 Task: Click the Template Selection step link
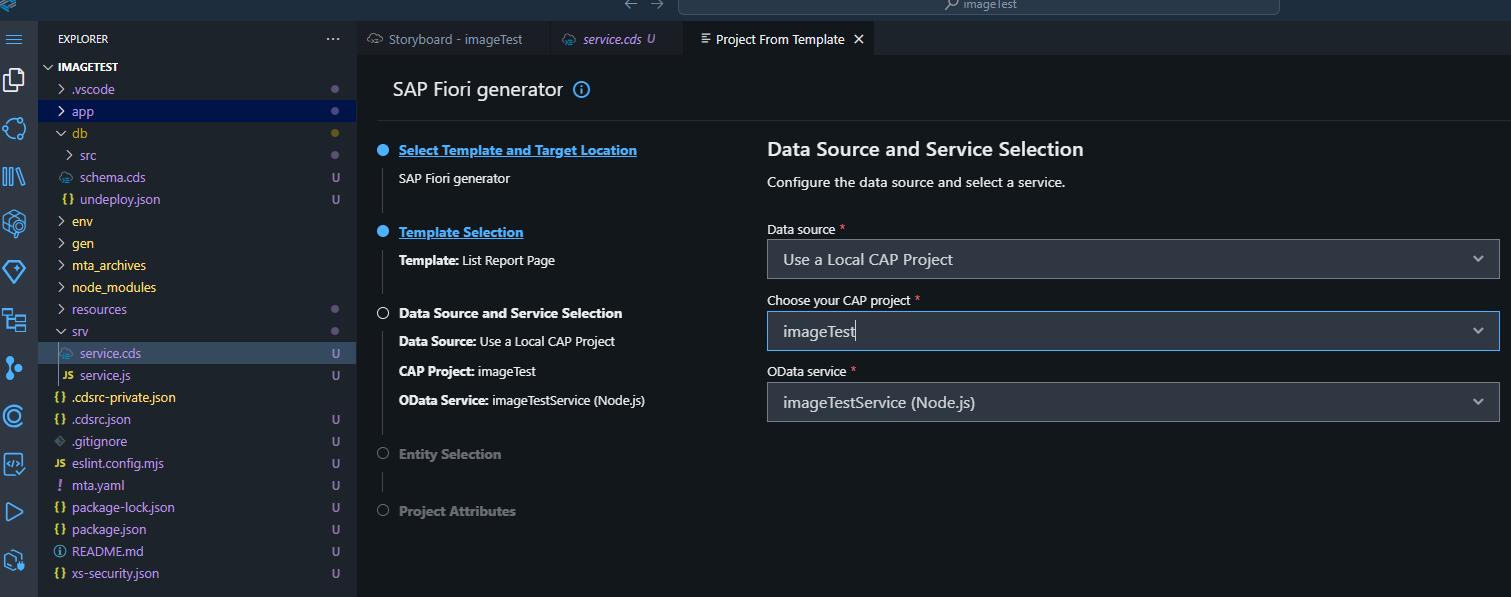point(461,232)
